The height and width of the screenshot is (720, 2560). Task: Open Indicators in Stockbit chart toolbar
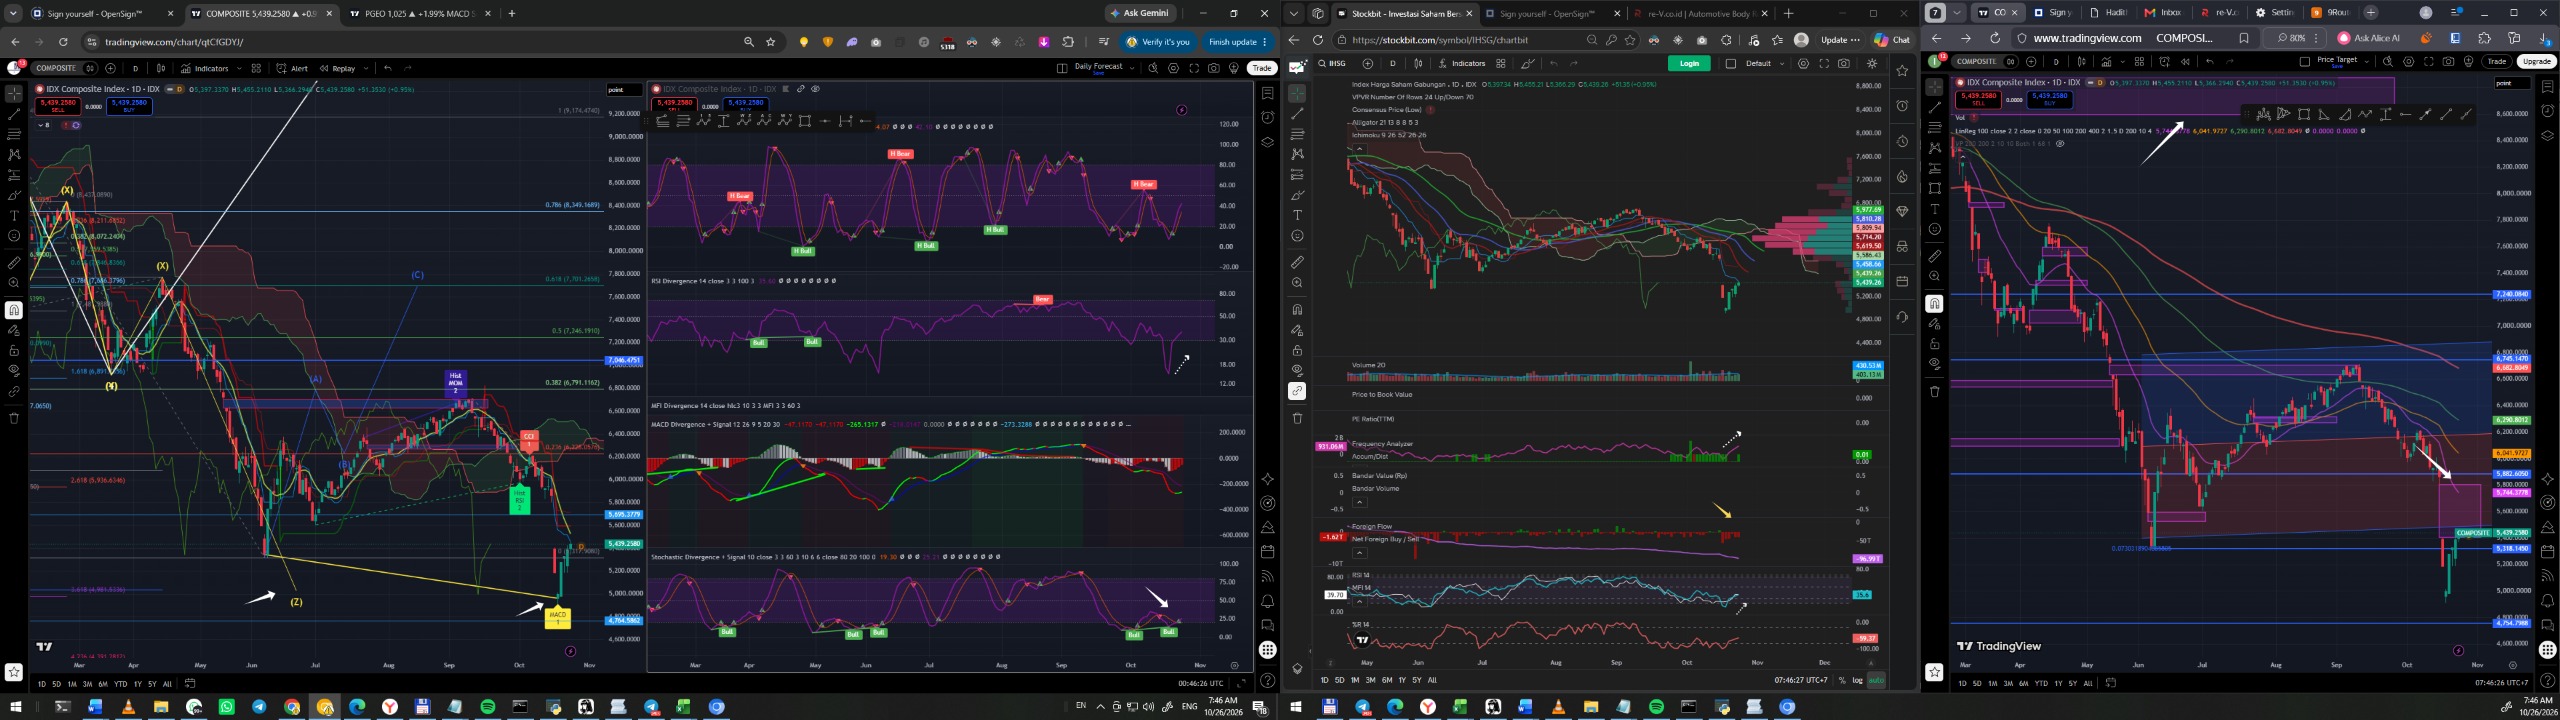1462,63
